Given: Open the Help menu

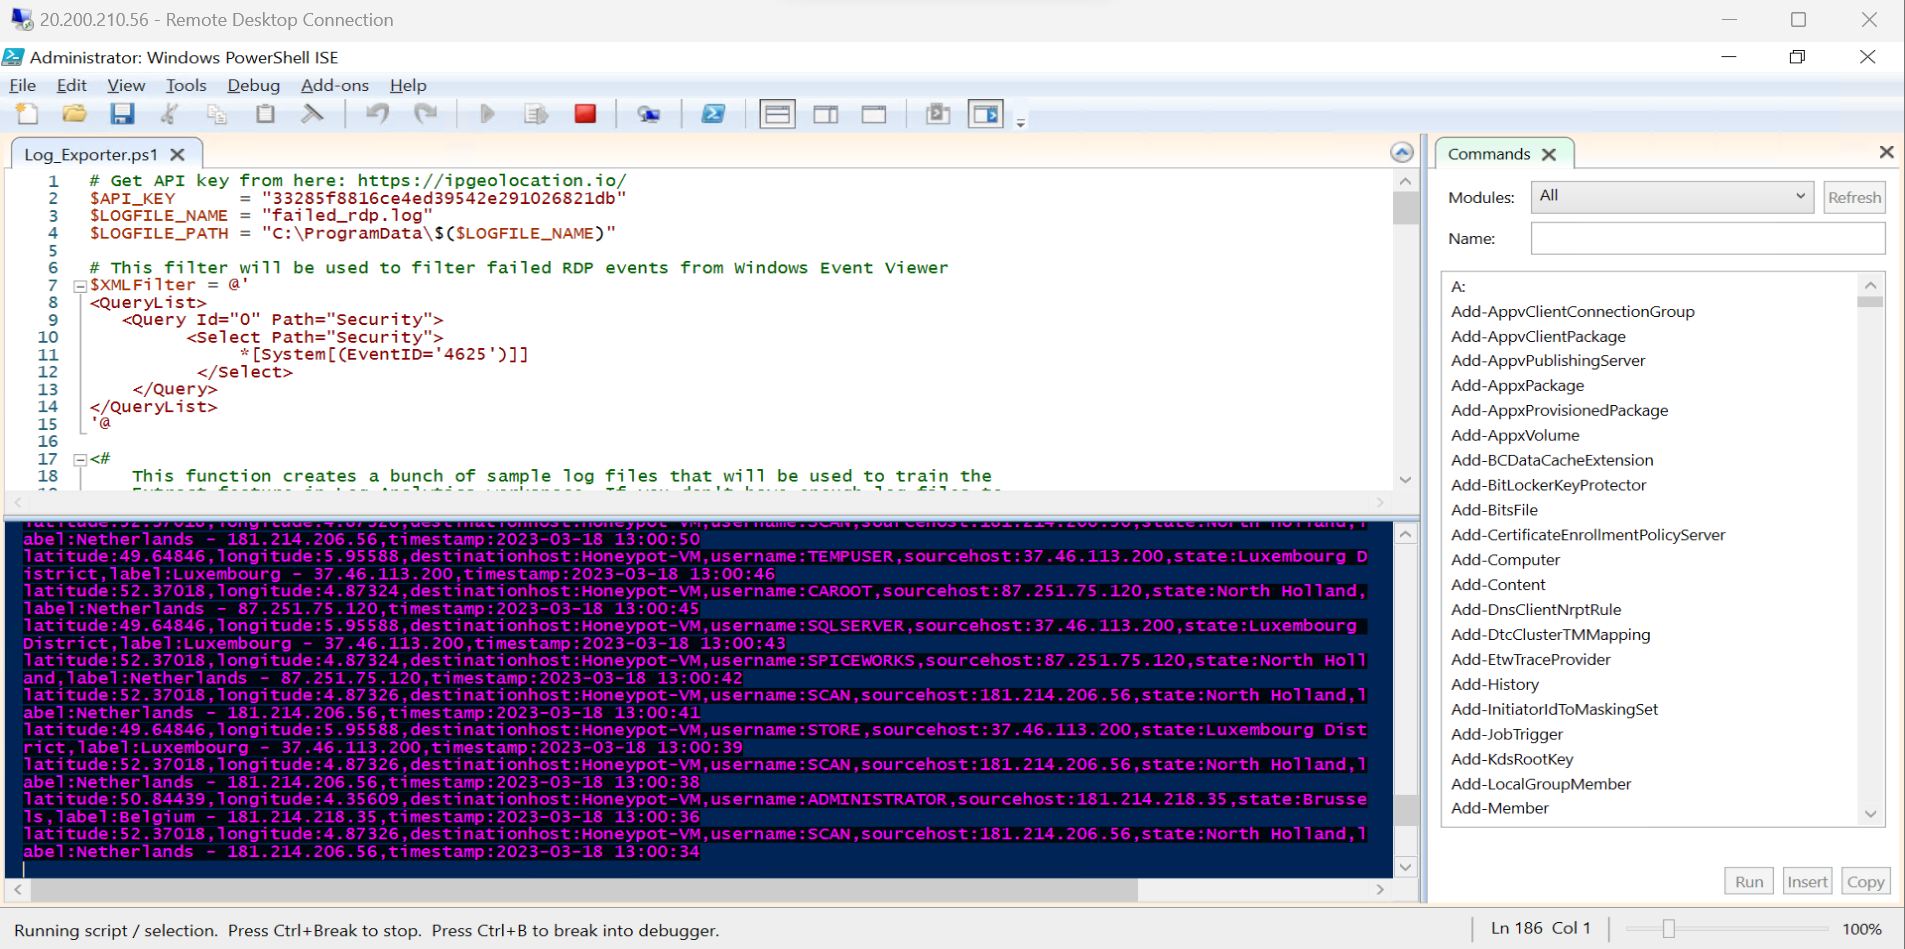Looking at the screenshot, I should pos(408,85).
